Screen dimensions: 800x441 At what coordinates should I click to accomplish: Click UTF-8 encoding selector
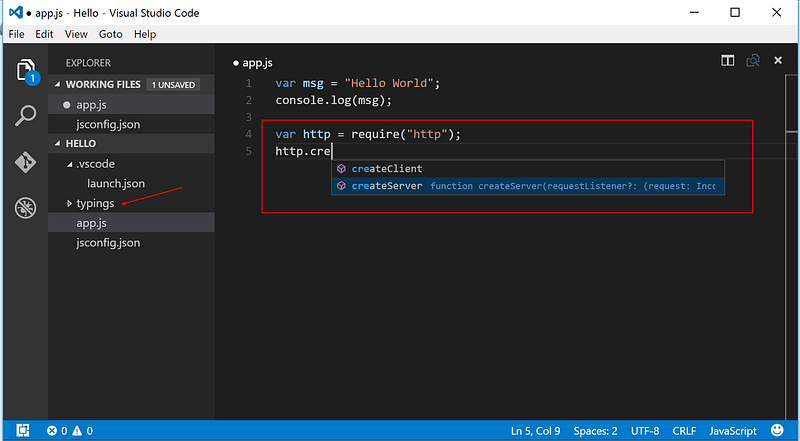tap(645, 431)
